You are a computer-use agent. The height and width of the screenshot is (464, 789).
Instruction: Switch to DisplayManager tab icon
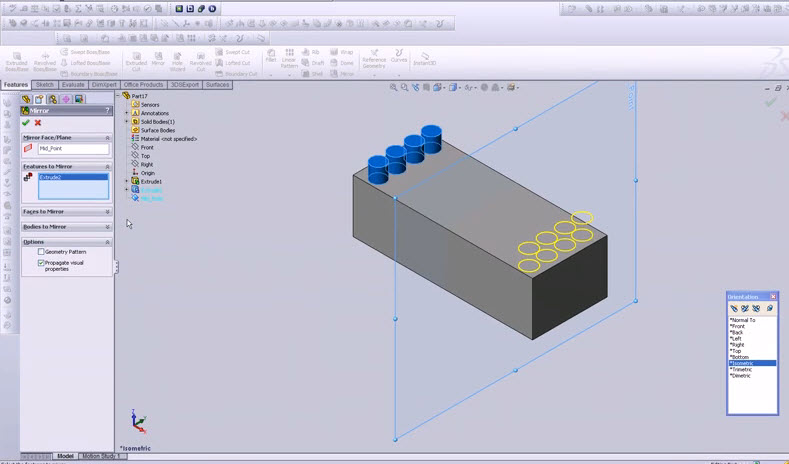point(79,99)
